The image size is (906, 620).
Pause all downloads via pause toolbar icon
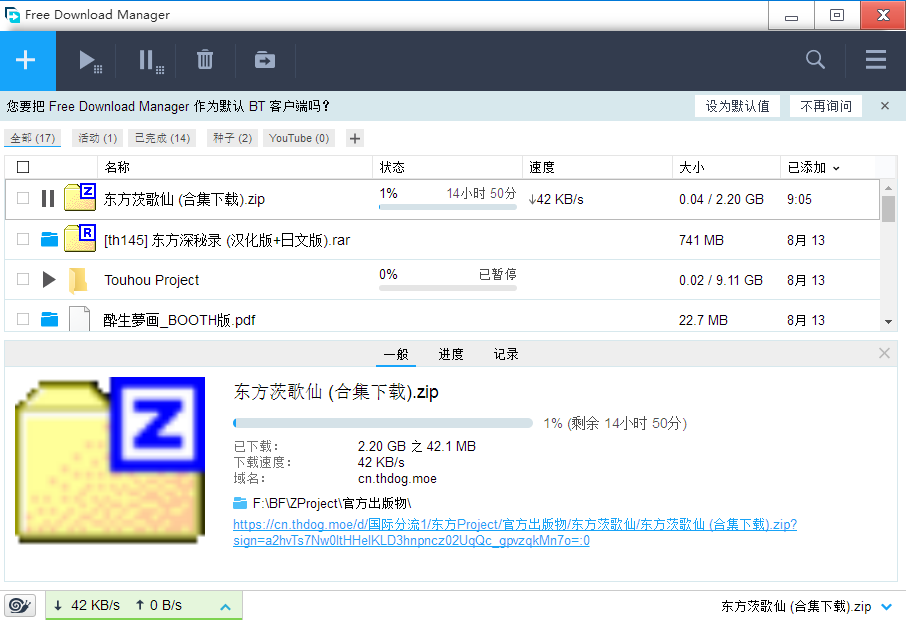click(x=151, y=61)
